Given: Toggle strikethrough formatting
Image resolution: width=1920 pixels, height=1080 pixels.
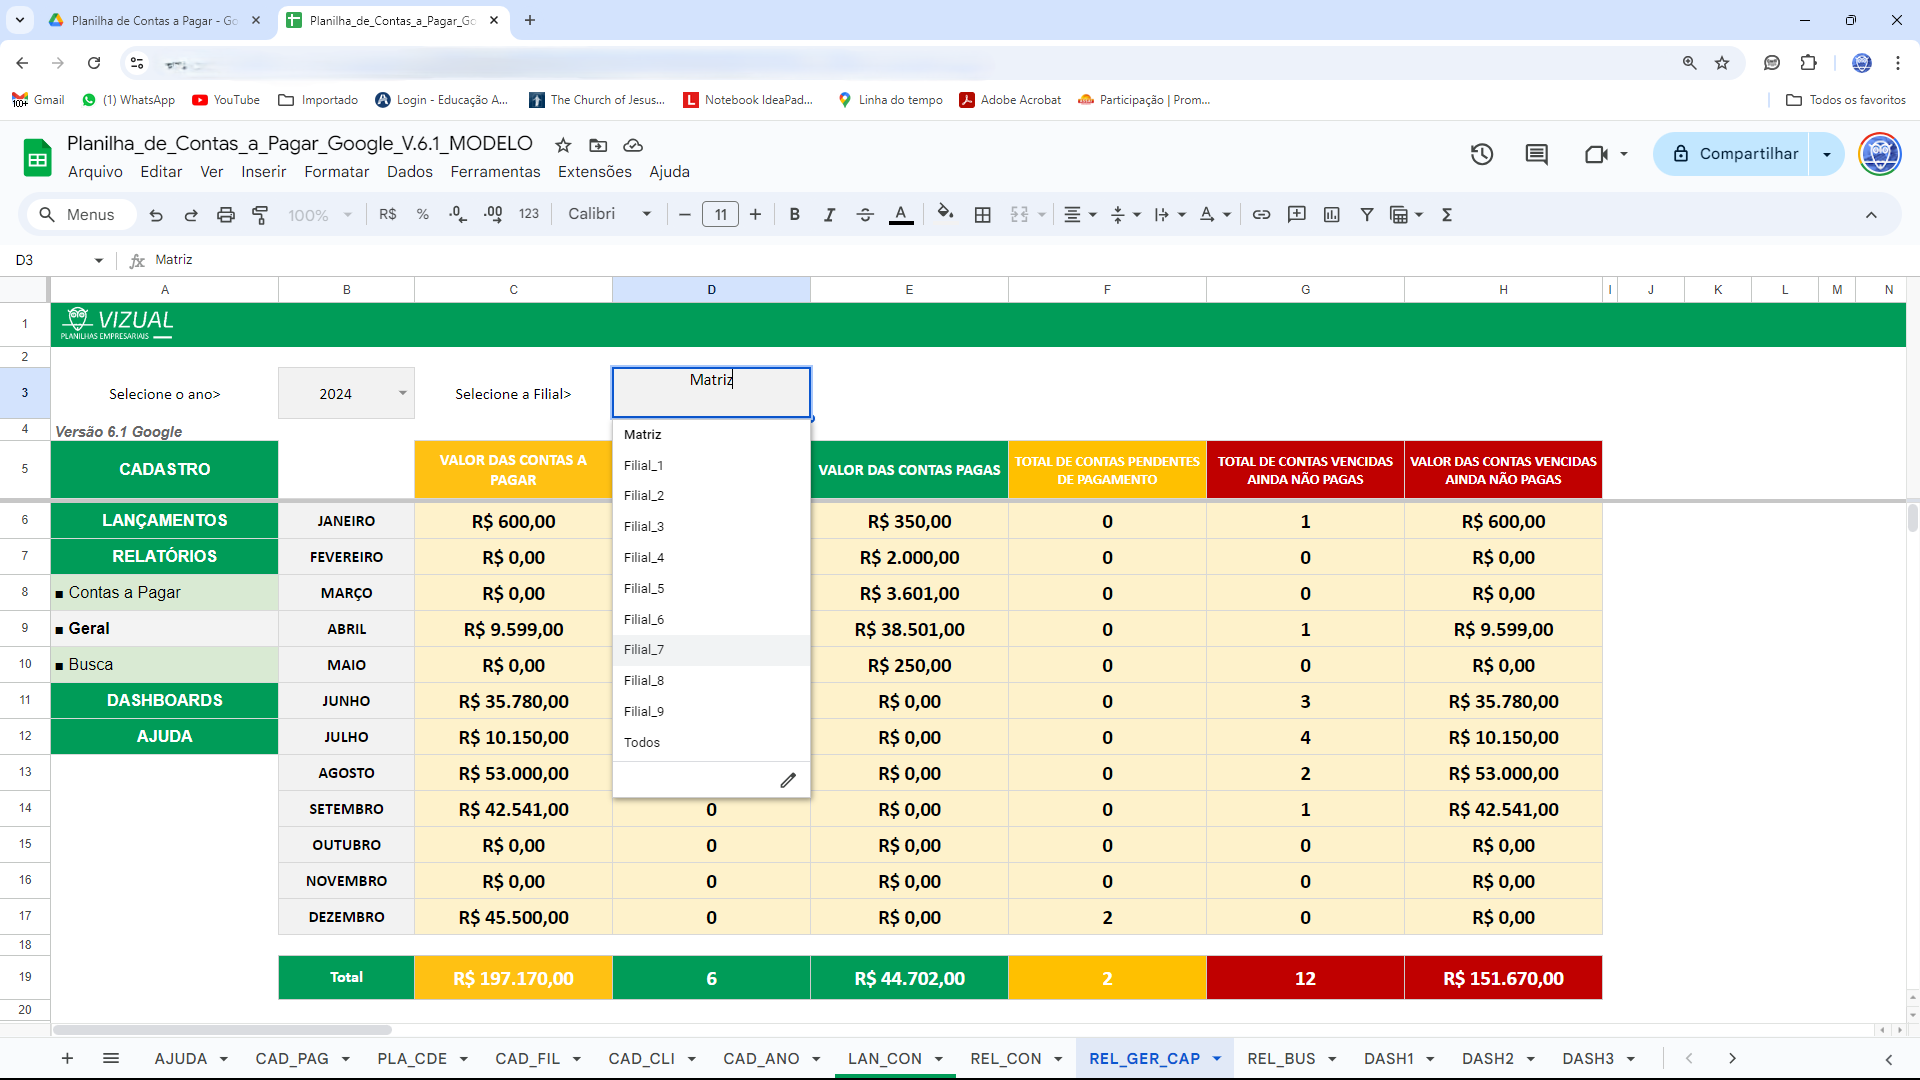Looking at the screenshot, I should [865, 215].
